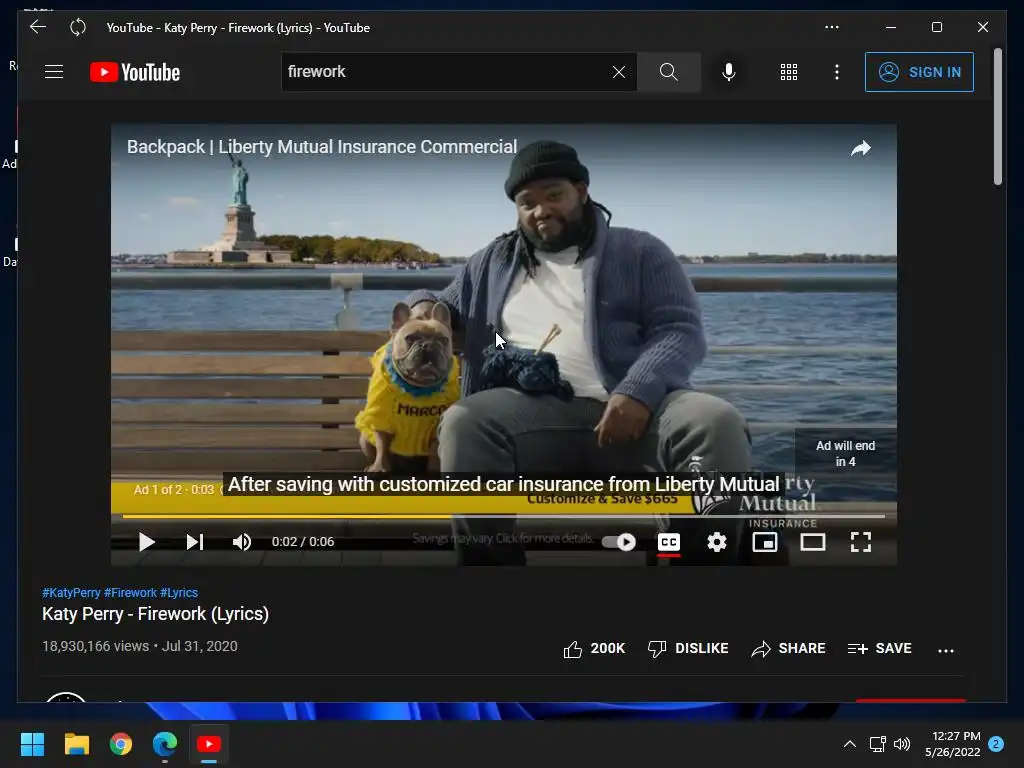Reload the page with the refresh icon
Screen dimensions: 1024x768
78,27
